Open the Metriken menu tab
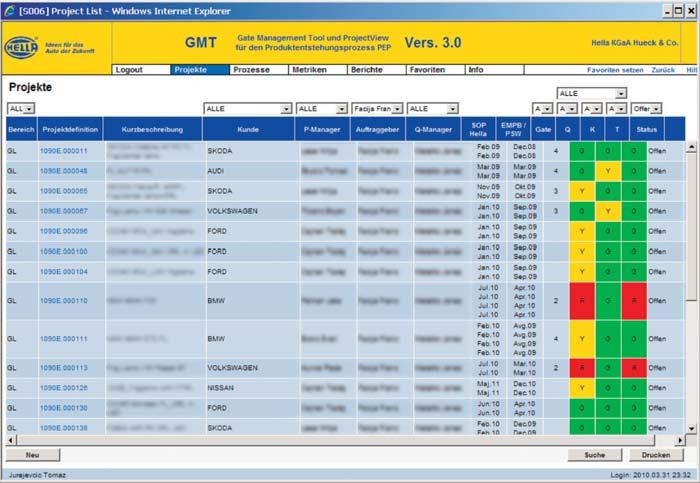The height and width of the screenshot is (483, 700). [317, 70]
